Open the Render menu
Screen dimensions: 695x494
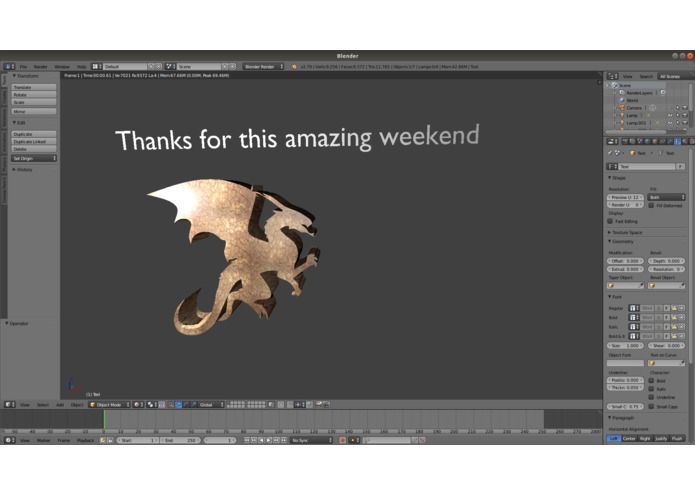[40, 66]
